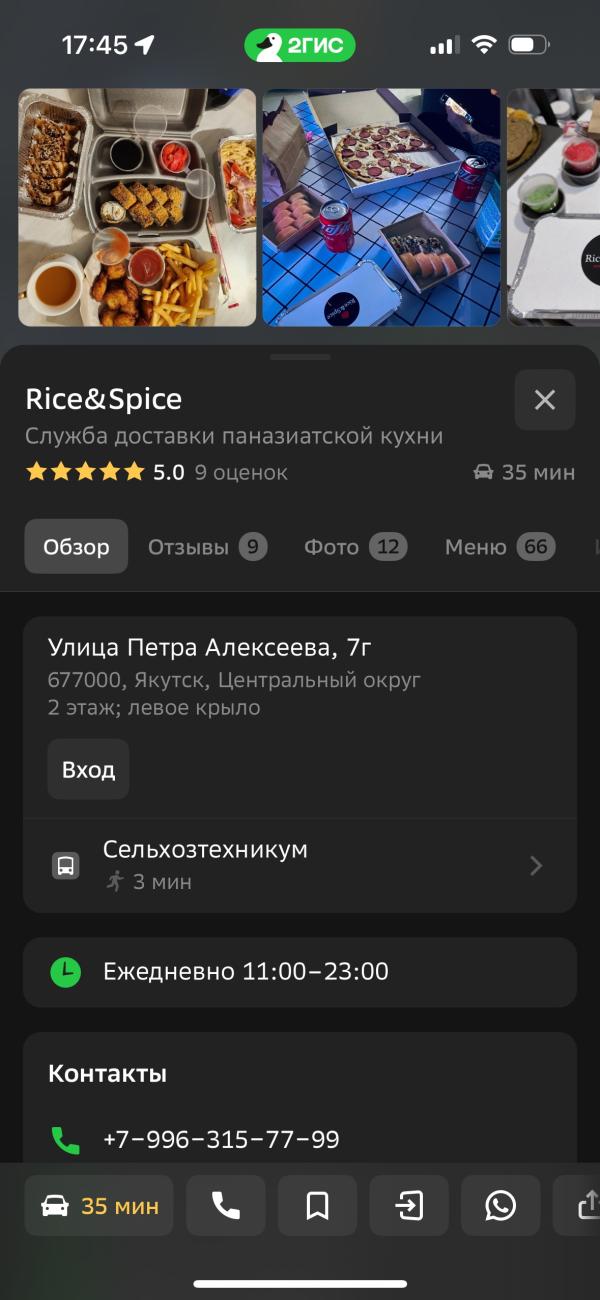600x1300 pixels.
Task: Tap the bookmark save icon
Action: pos(317,1206)
